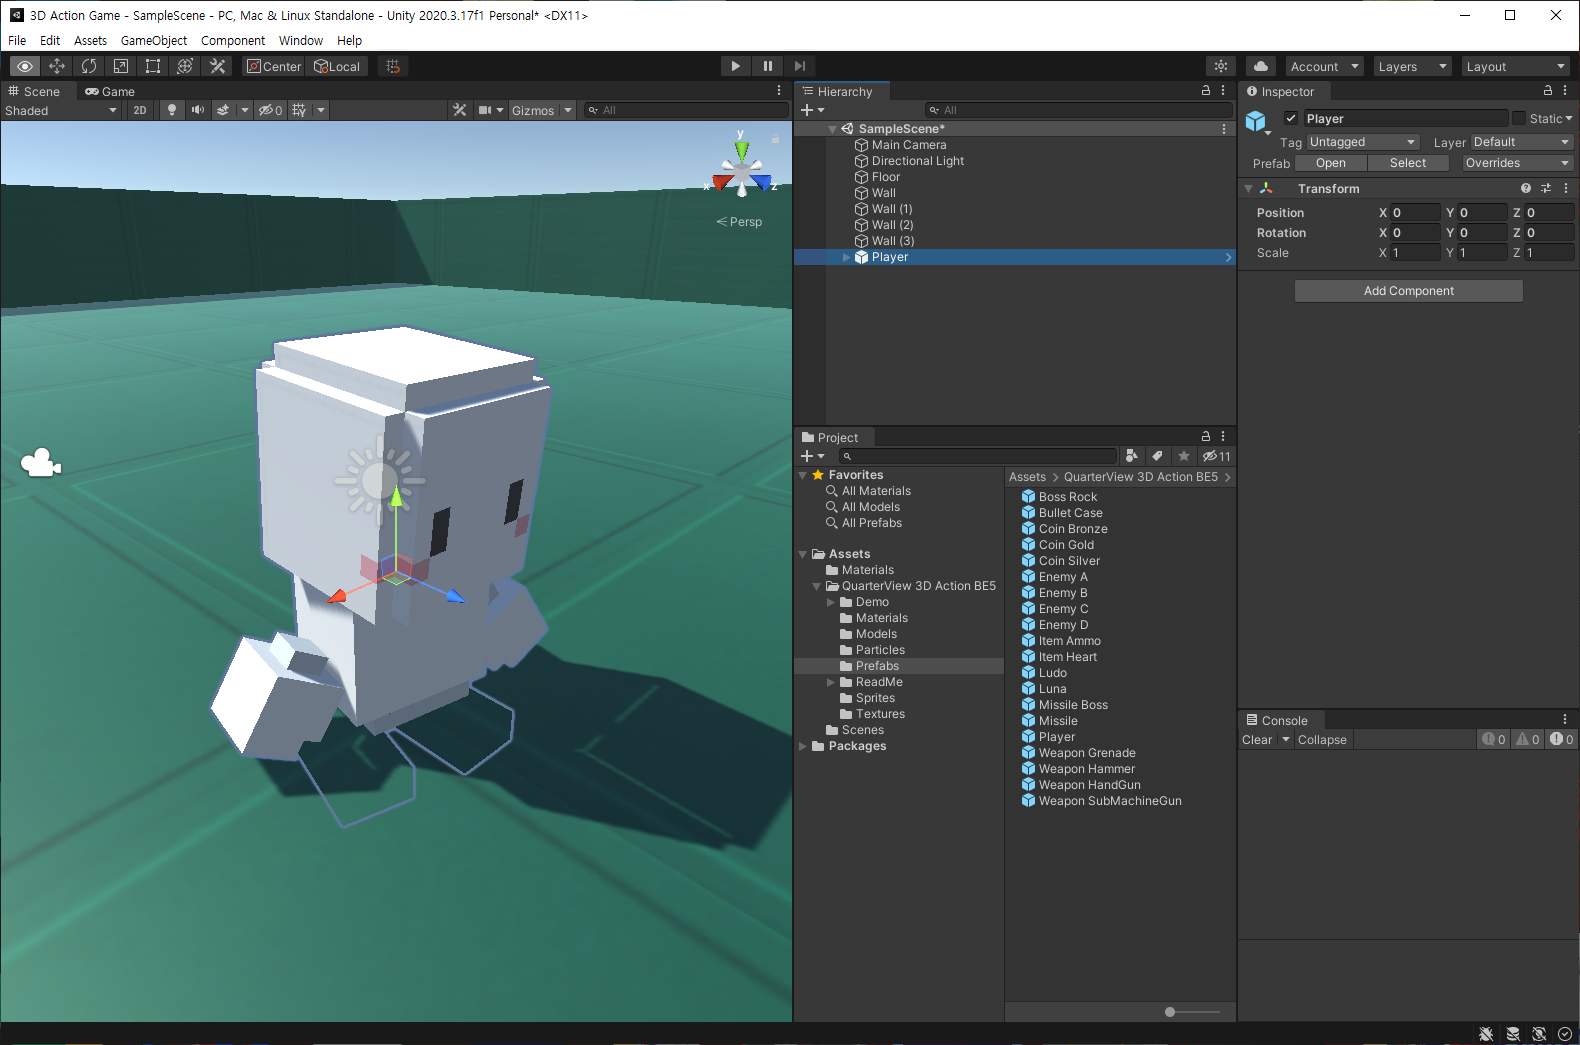This screenshot has height=1045, width=1580.
Task: Expand the Player object in Hierarchy
Action: [x=846, y=257]
